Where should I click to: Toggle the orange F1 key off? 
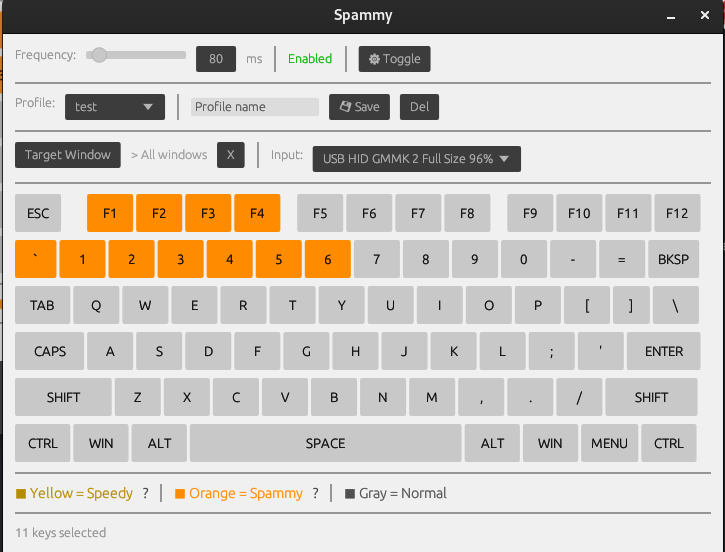(110, 213)
